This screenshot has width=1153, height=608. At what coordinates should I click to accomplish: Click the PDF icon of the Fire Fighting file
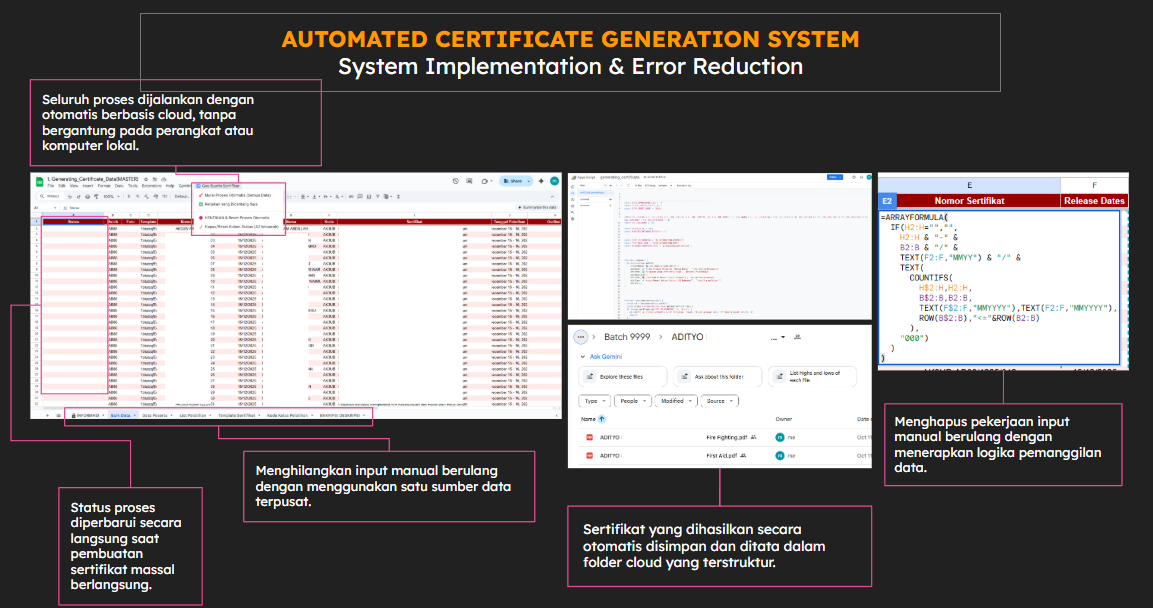(589, 438)
